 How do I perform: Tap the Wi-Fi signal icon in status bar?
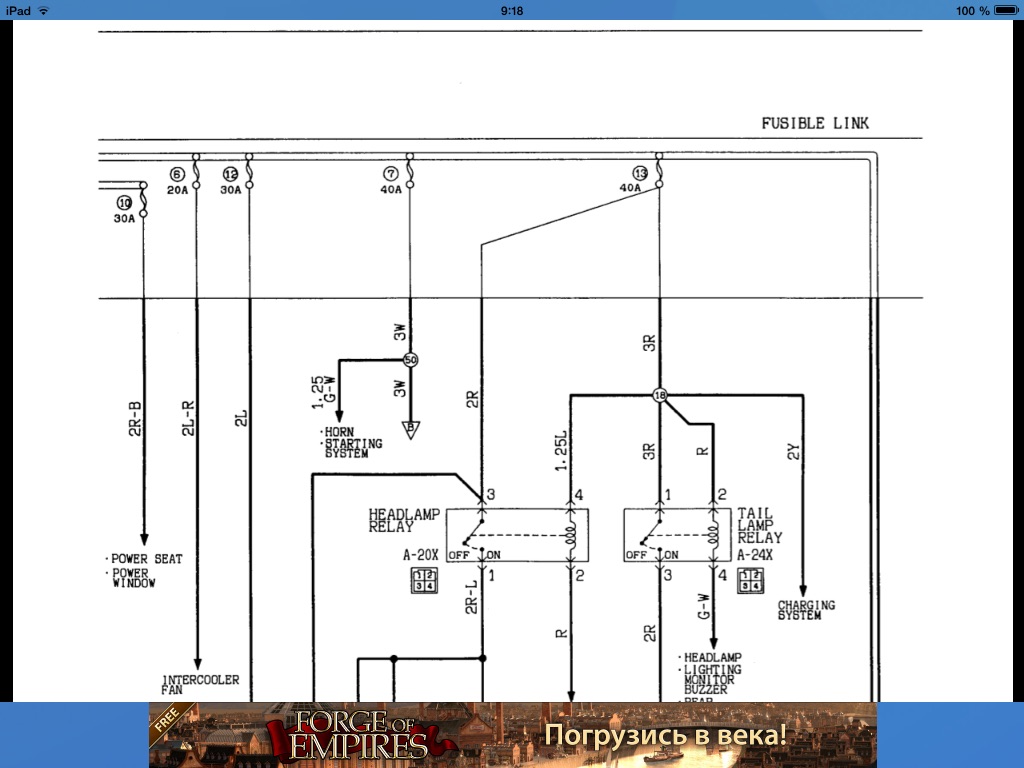point(44,10)
